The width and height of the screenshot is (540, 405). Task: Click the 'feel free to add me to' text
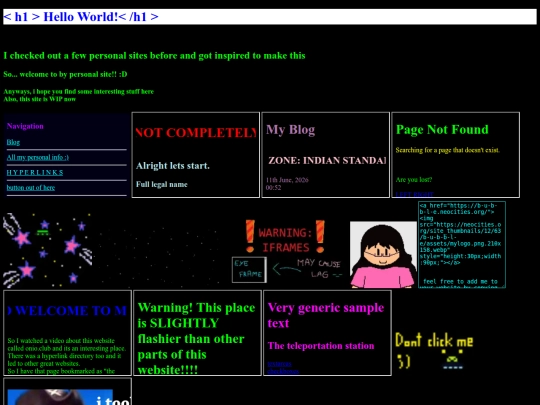[x=460, y=281]
